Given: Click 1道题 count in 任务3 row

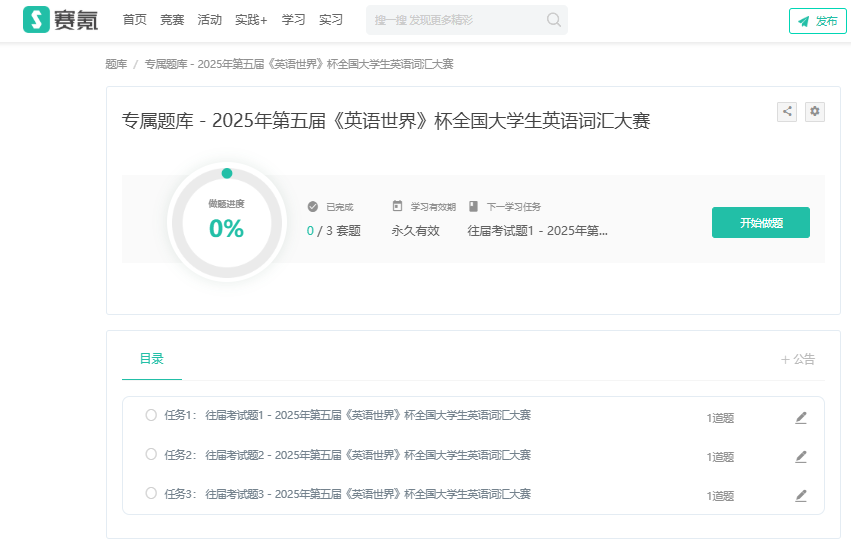Looking at the screenshot, I should click(720, 496).
